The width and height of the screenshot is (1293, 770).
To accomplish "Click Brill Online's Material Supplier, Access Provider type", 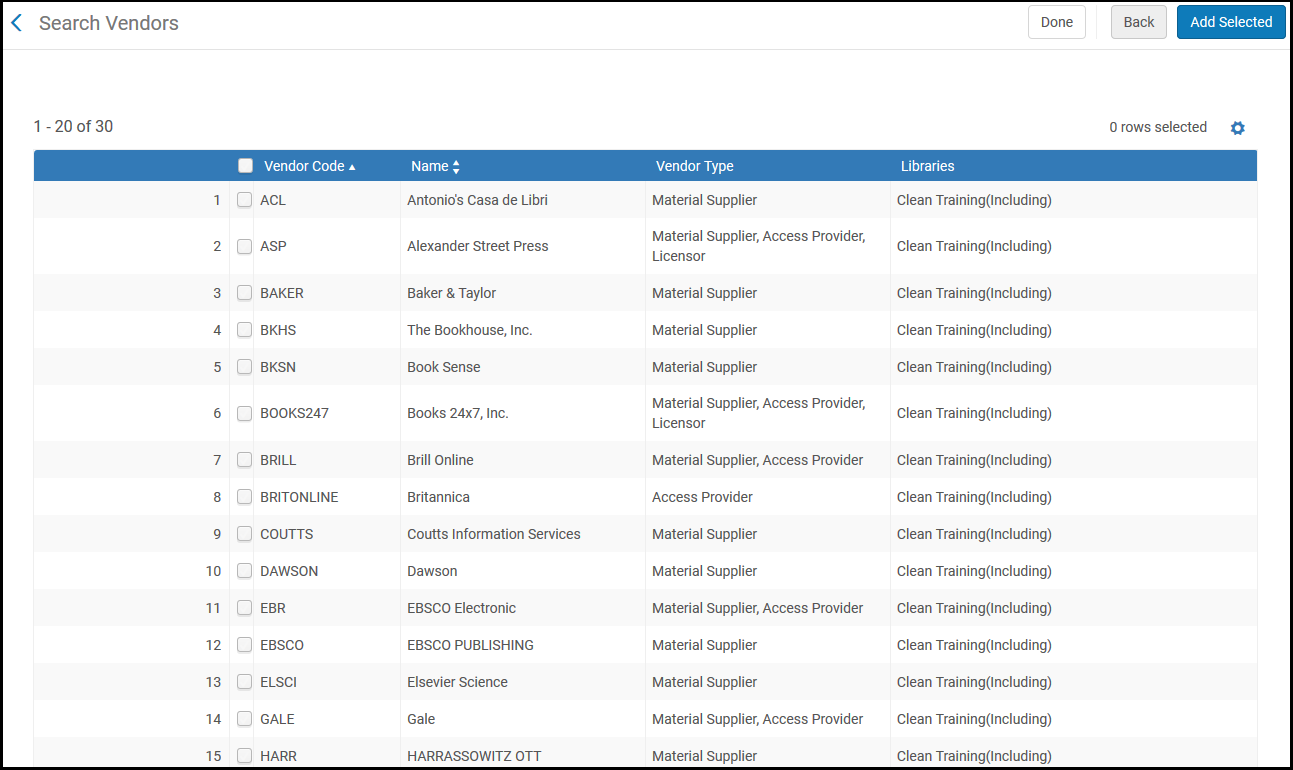I will pyautogui.click(x=758, y=460).
